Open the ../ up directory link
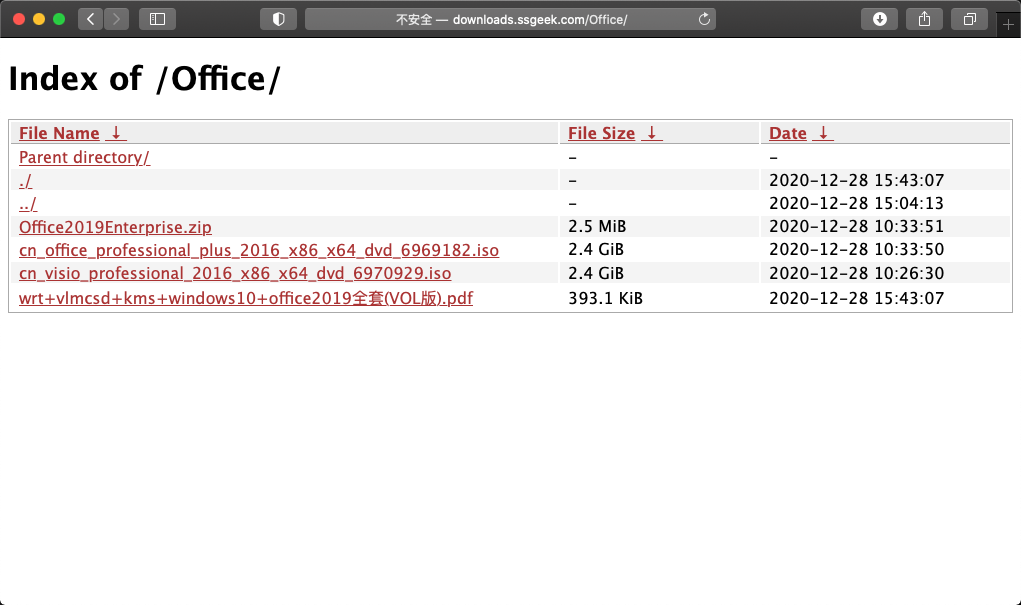1021x605 pixels. [28, 204]
